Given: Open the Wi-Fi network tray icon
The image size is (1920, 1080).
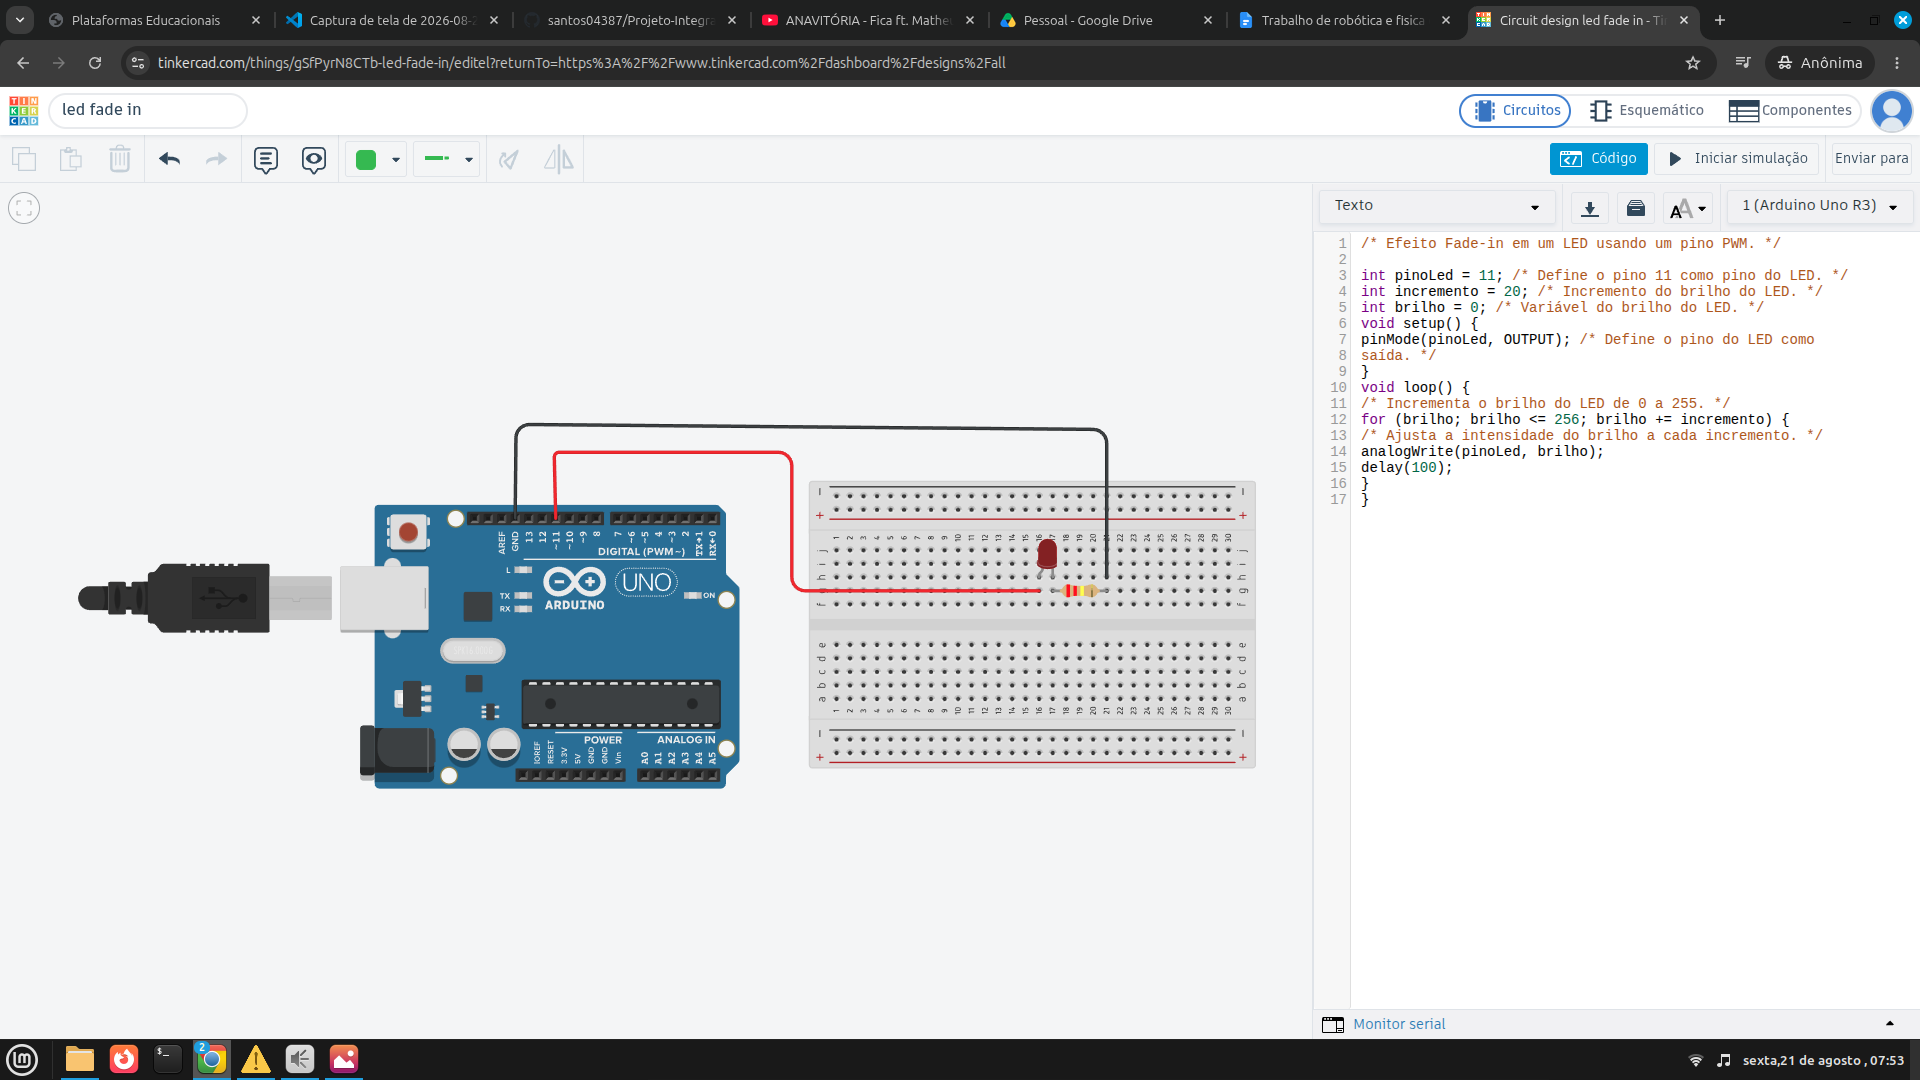Looking at the screenshot, I should (x=1696, y=1060).
